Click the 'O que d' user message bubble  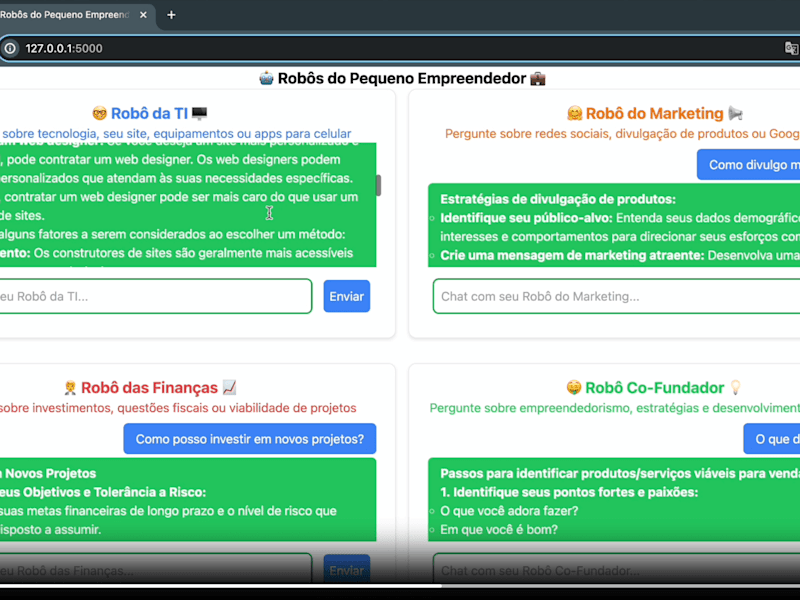(x=772, y=439)
